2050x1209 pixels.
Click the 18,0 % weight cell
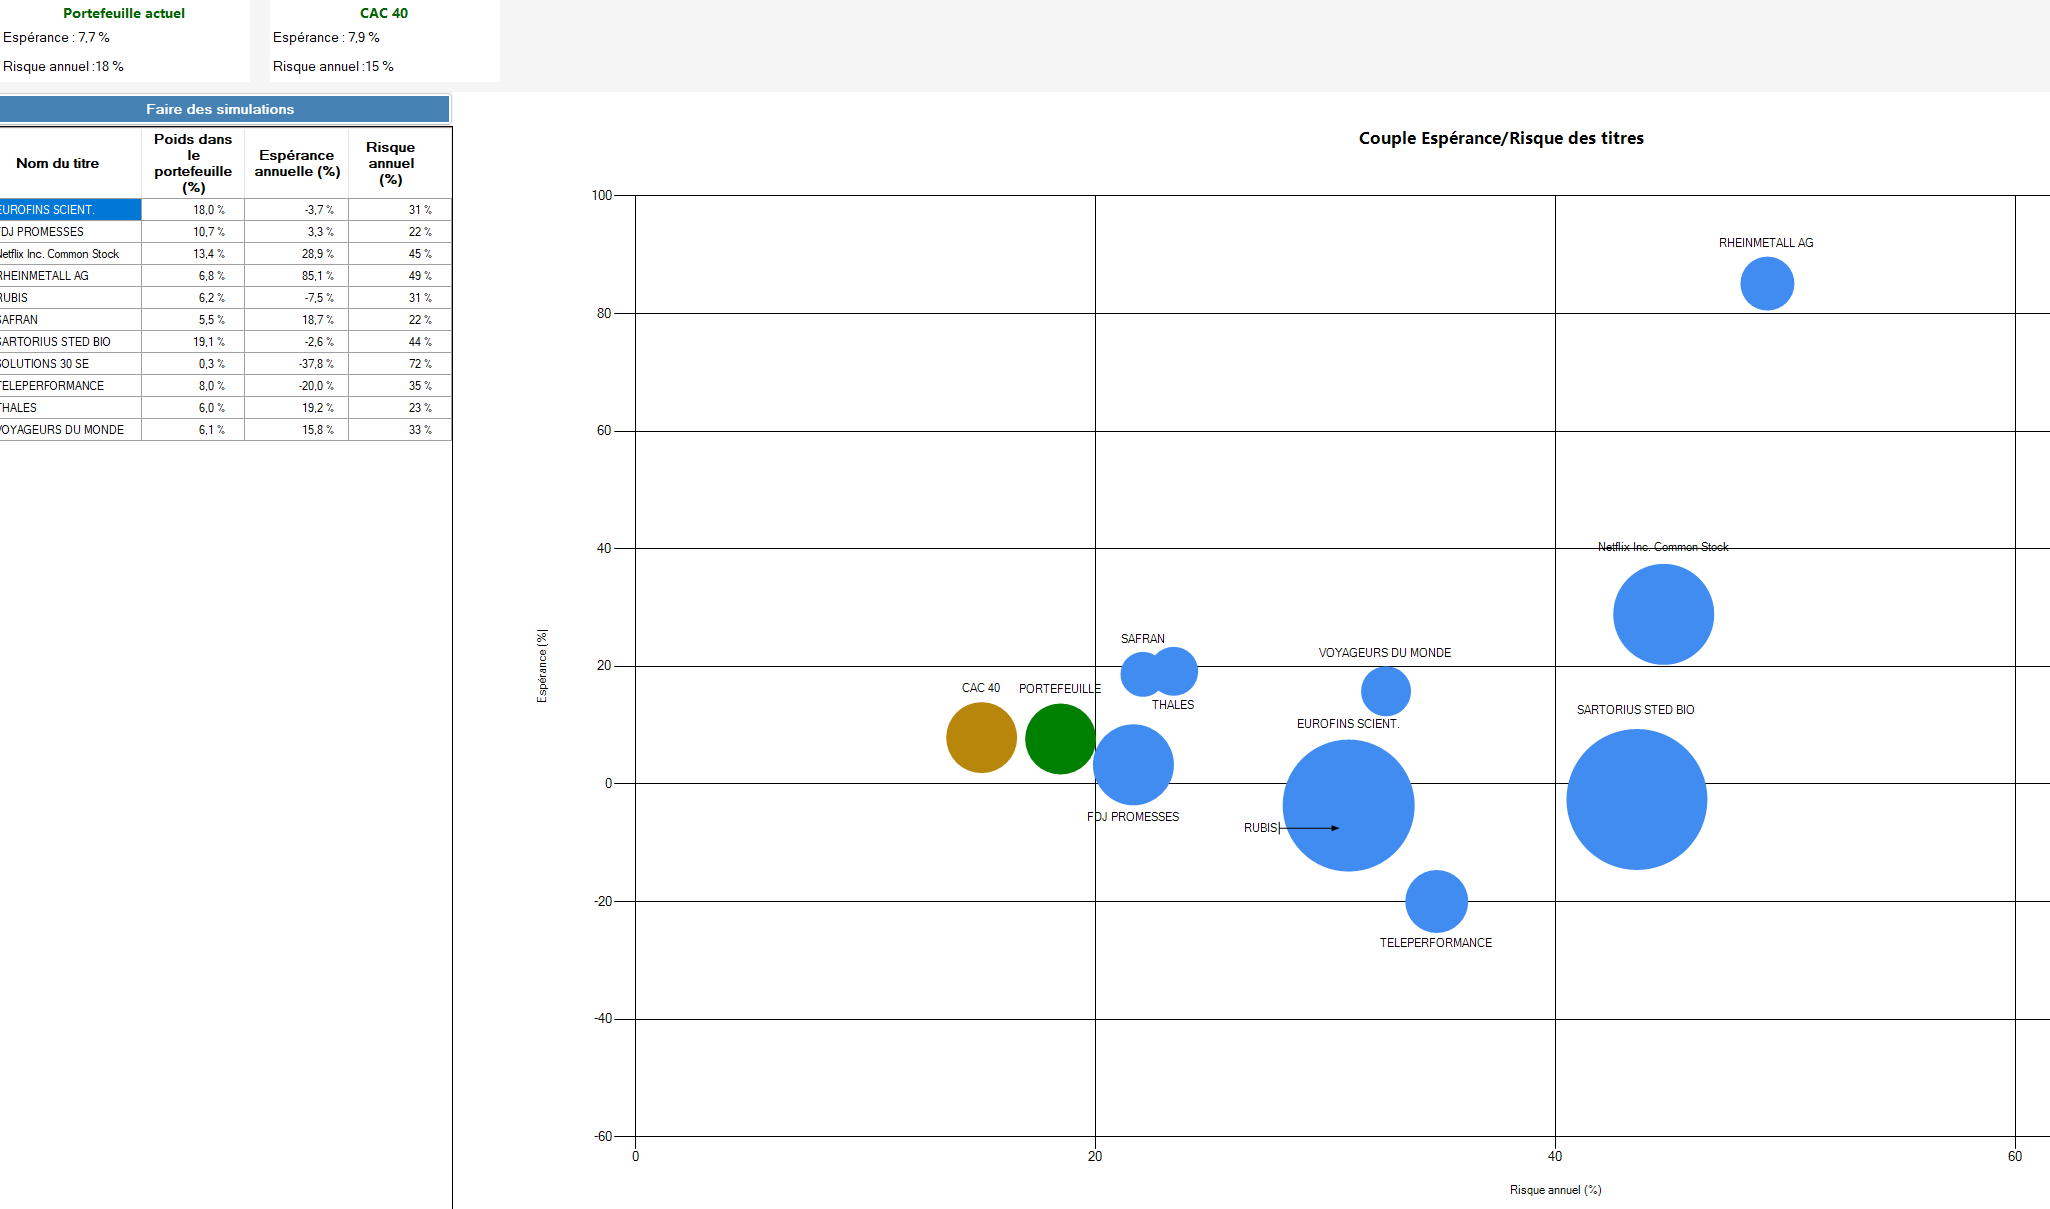tap(193, 210)
